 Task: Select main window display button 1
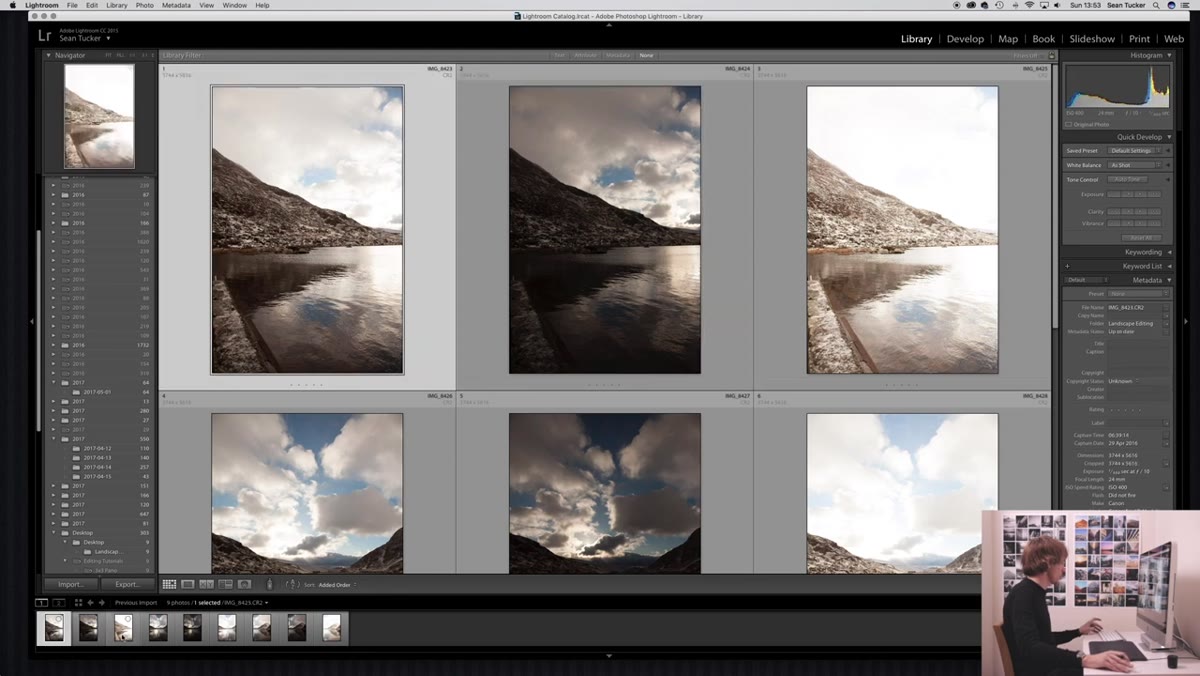pyautogui.click(x=42, y=603)
